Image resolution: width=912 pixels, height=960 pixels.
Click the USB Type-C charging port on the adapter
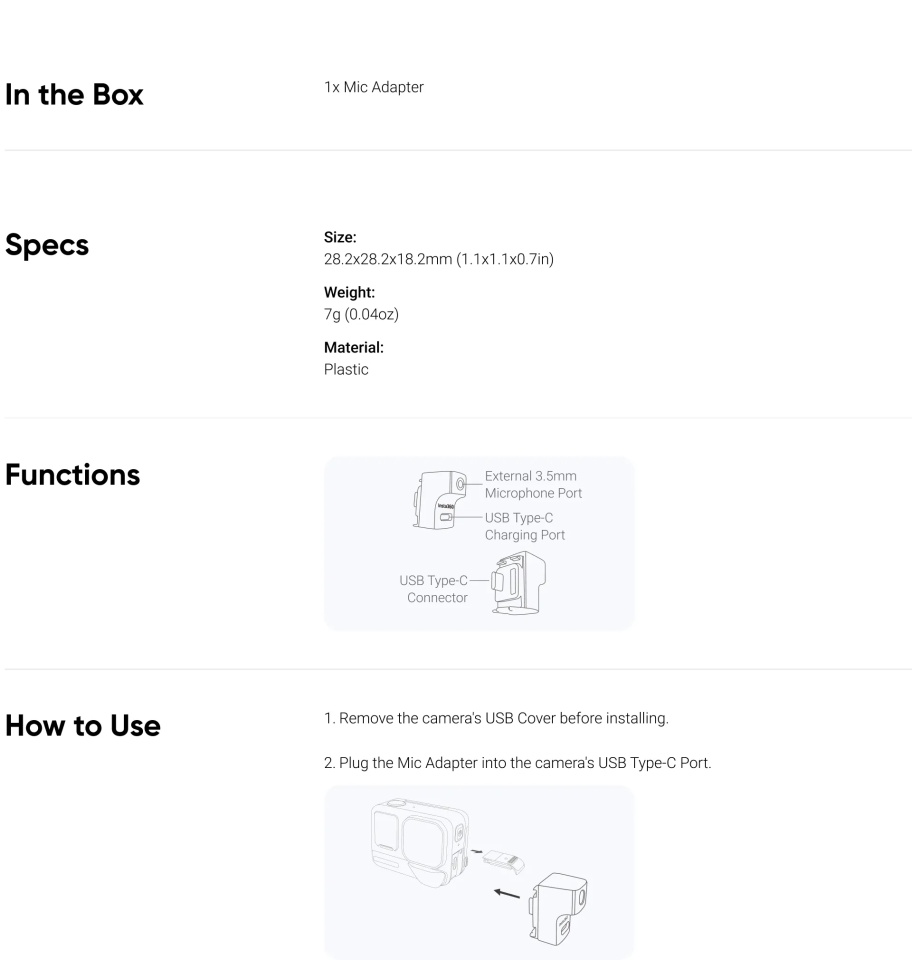pyautogui.click(x=446, y=517)
